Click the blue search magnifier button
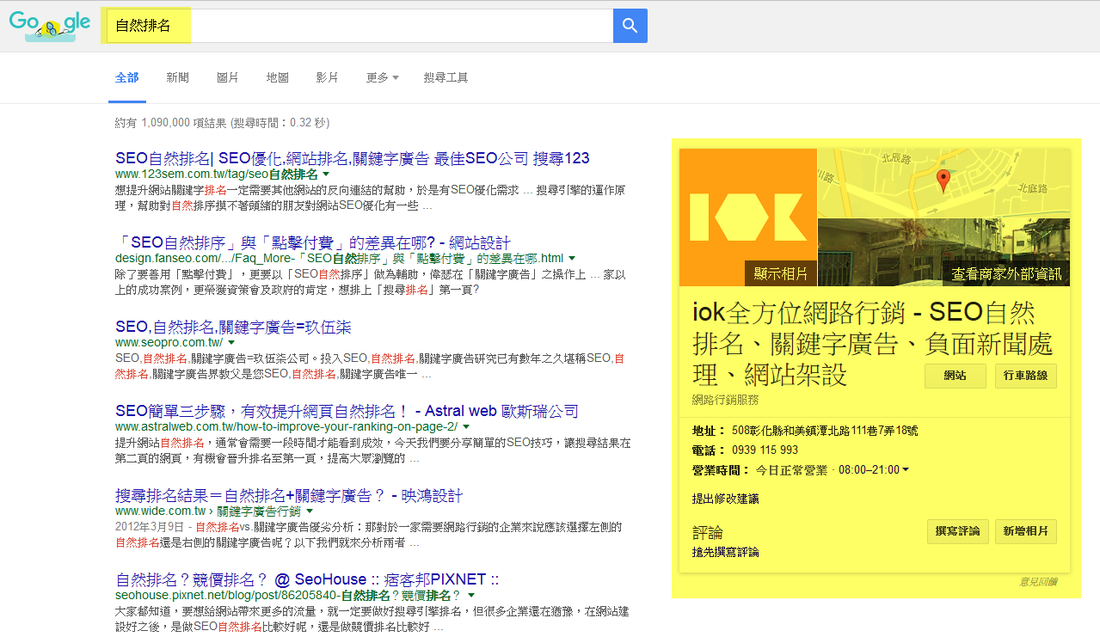Image resolution: width=1100 pixels, height=643 pixels. tap(630, 26)
